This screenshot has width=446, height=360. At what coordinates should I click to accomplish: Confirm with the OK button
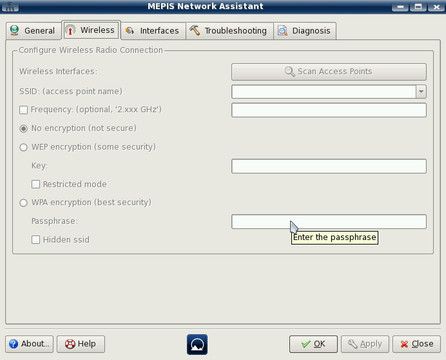(313, 344)
